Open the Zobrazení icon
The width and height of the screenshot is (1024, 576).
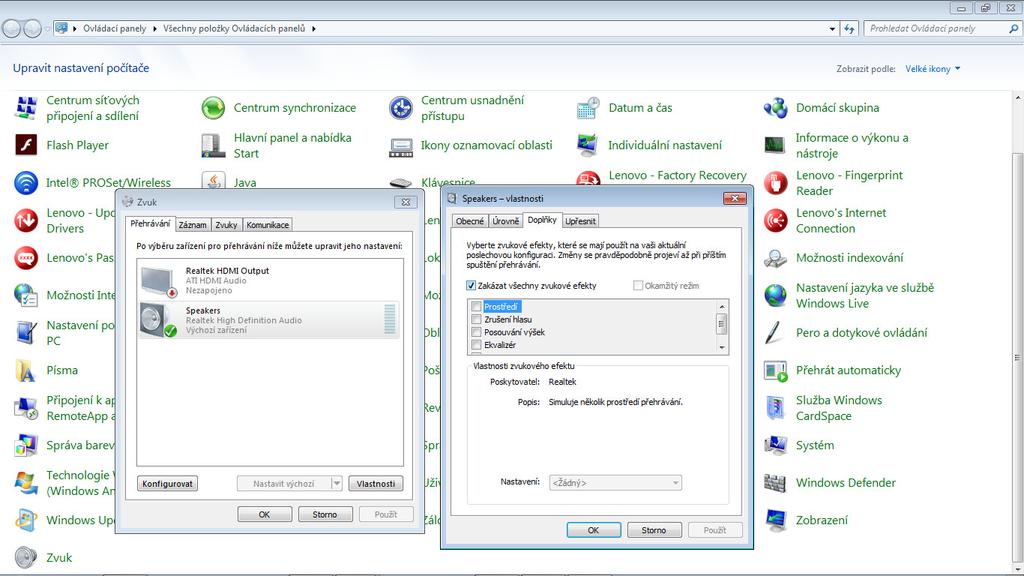775,520
